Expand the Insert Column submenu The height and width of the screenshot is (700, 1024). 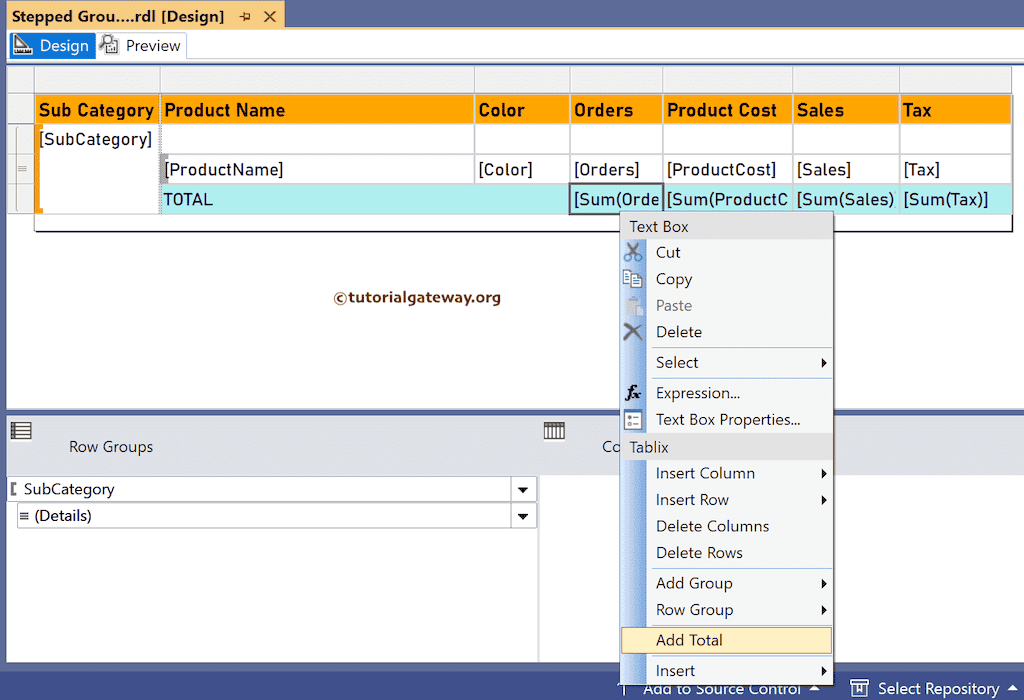727,473
